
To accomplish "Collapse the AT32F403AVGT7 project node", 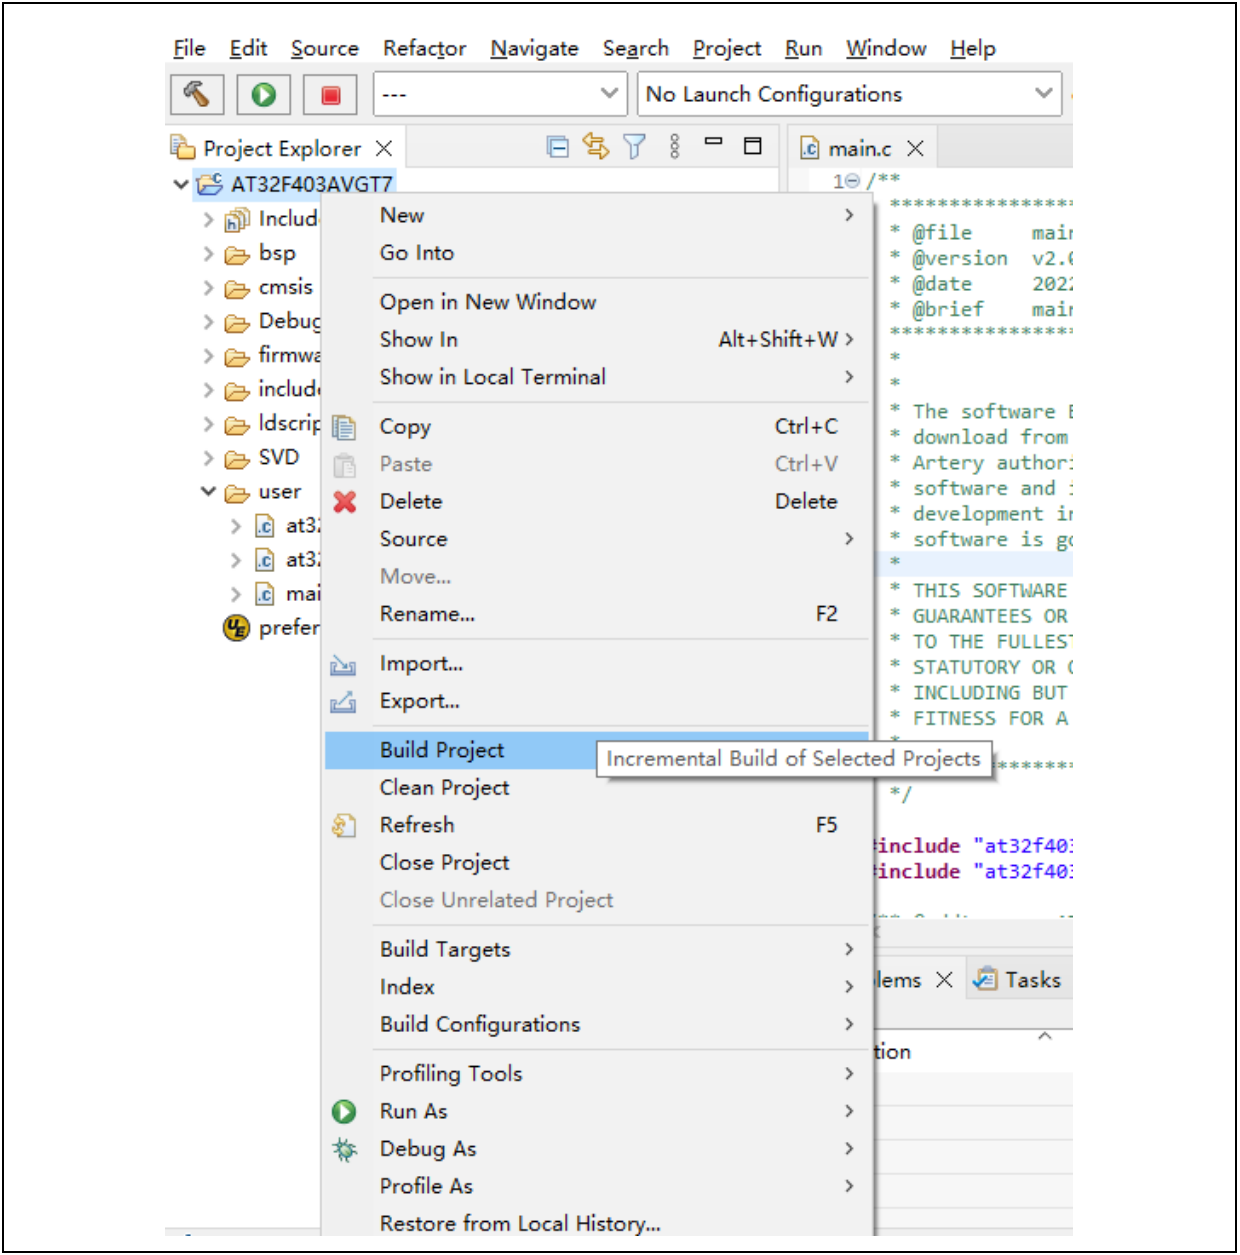I will [181, 184].
